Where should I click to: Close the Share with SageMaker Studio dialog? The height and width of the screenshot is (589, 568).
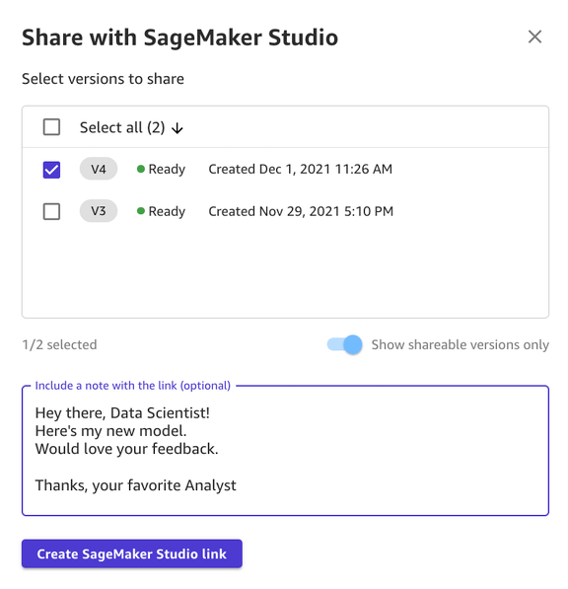pos(535,37)
